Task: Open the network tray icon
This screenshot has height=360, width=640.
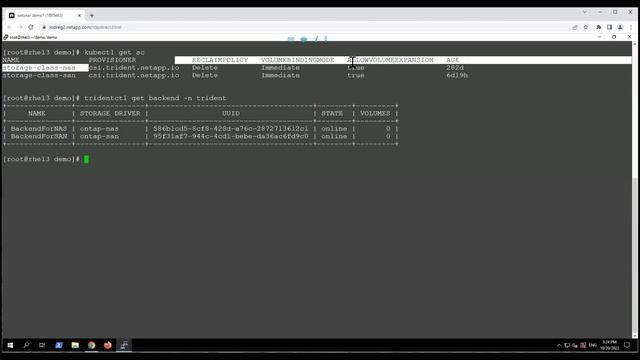Action: [x=567, y=345]
